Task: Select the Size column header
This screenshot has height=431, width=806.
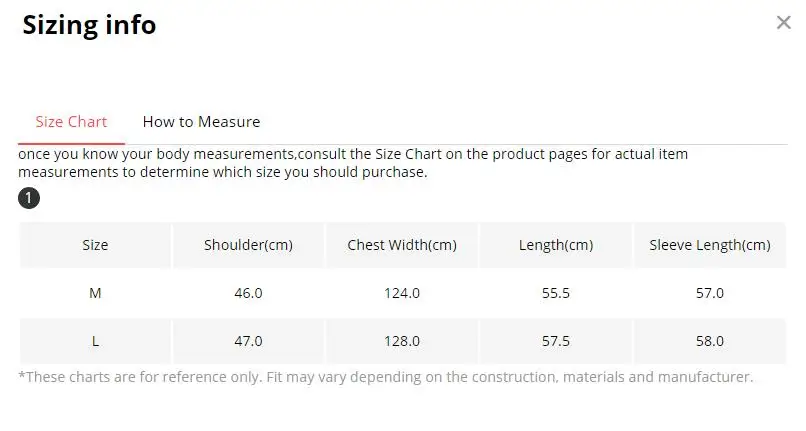Action: pyautogui.click(x=95, y=245)
